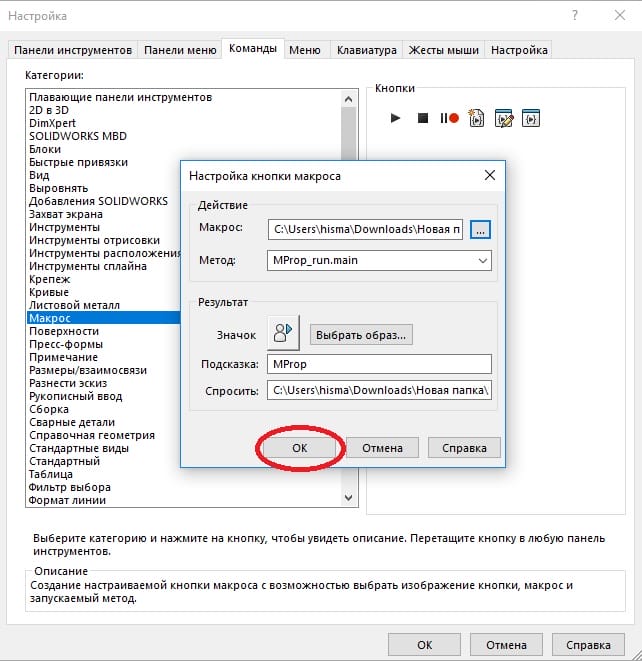Select Пресс-формы category
Screen dimensions: 642x661
click(x=66, y=345)
